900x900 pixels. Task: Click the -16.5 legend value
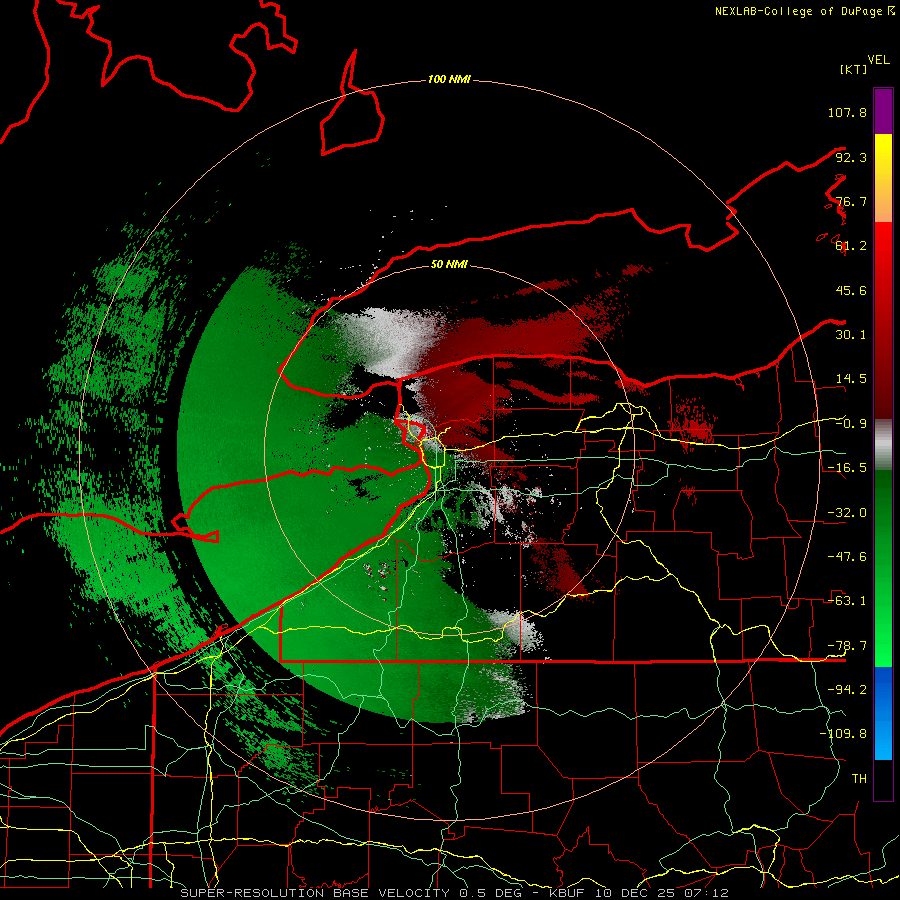[847, 468]
